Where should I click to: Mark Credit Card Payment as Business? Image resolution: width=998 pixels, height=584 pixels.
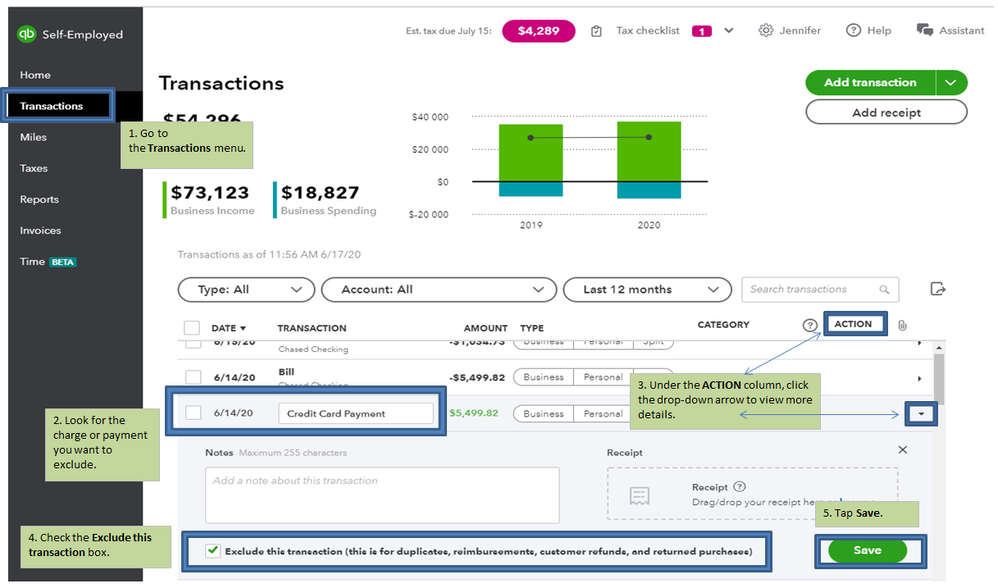[544, 414]
